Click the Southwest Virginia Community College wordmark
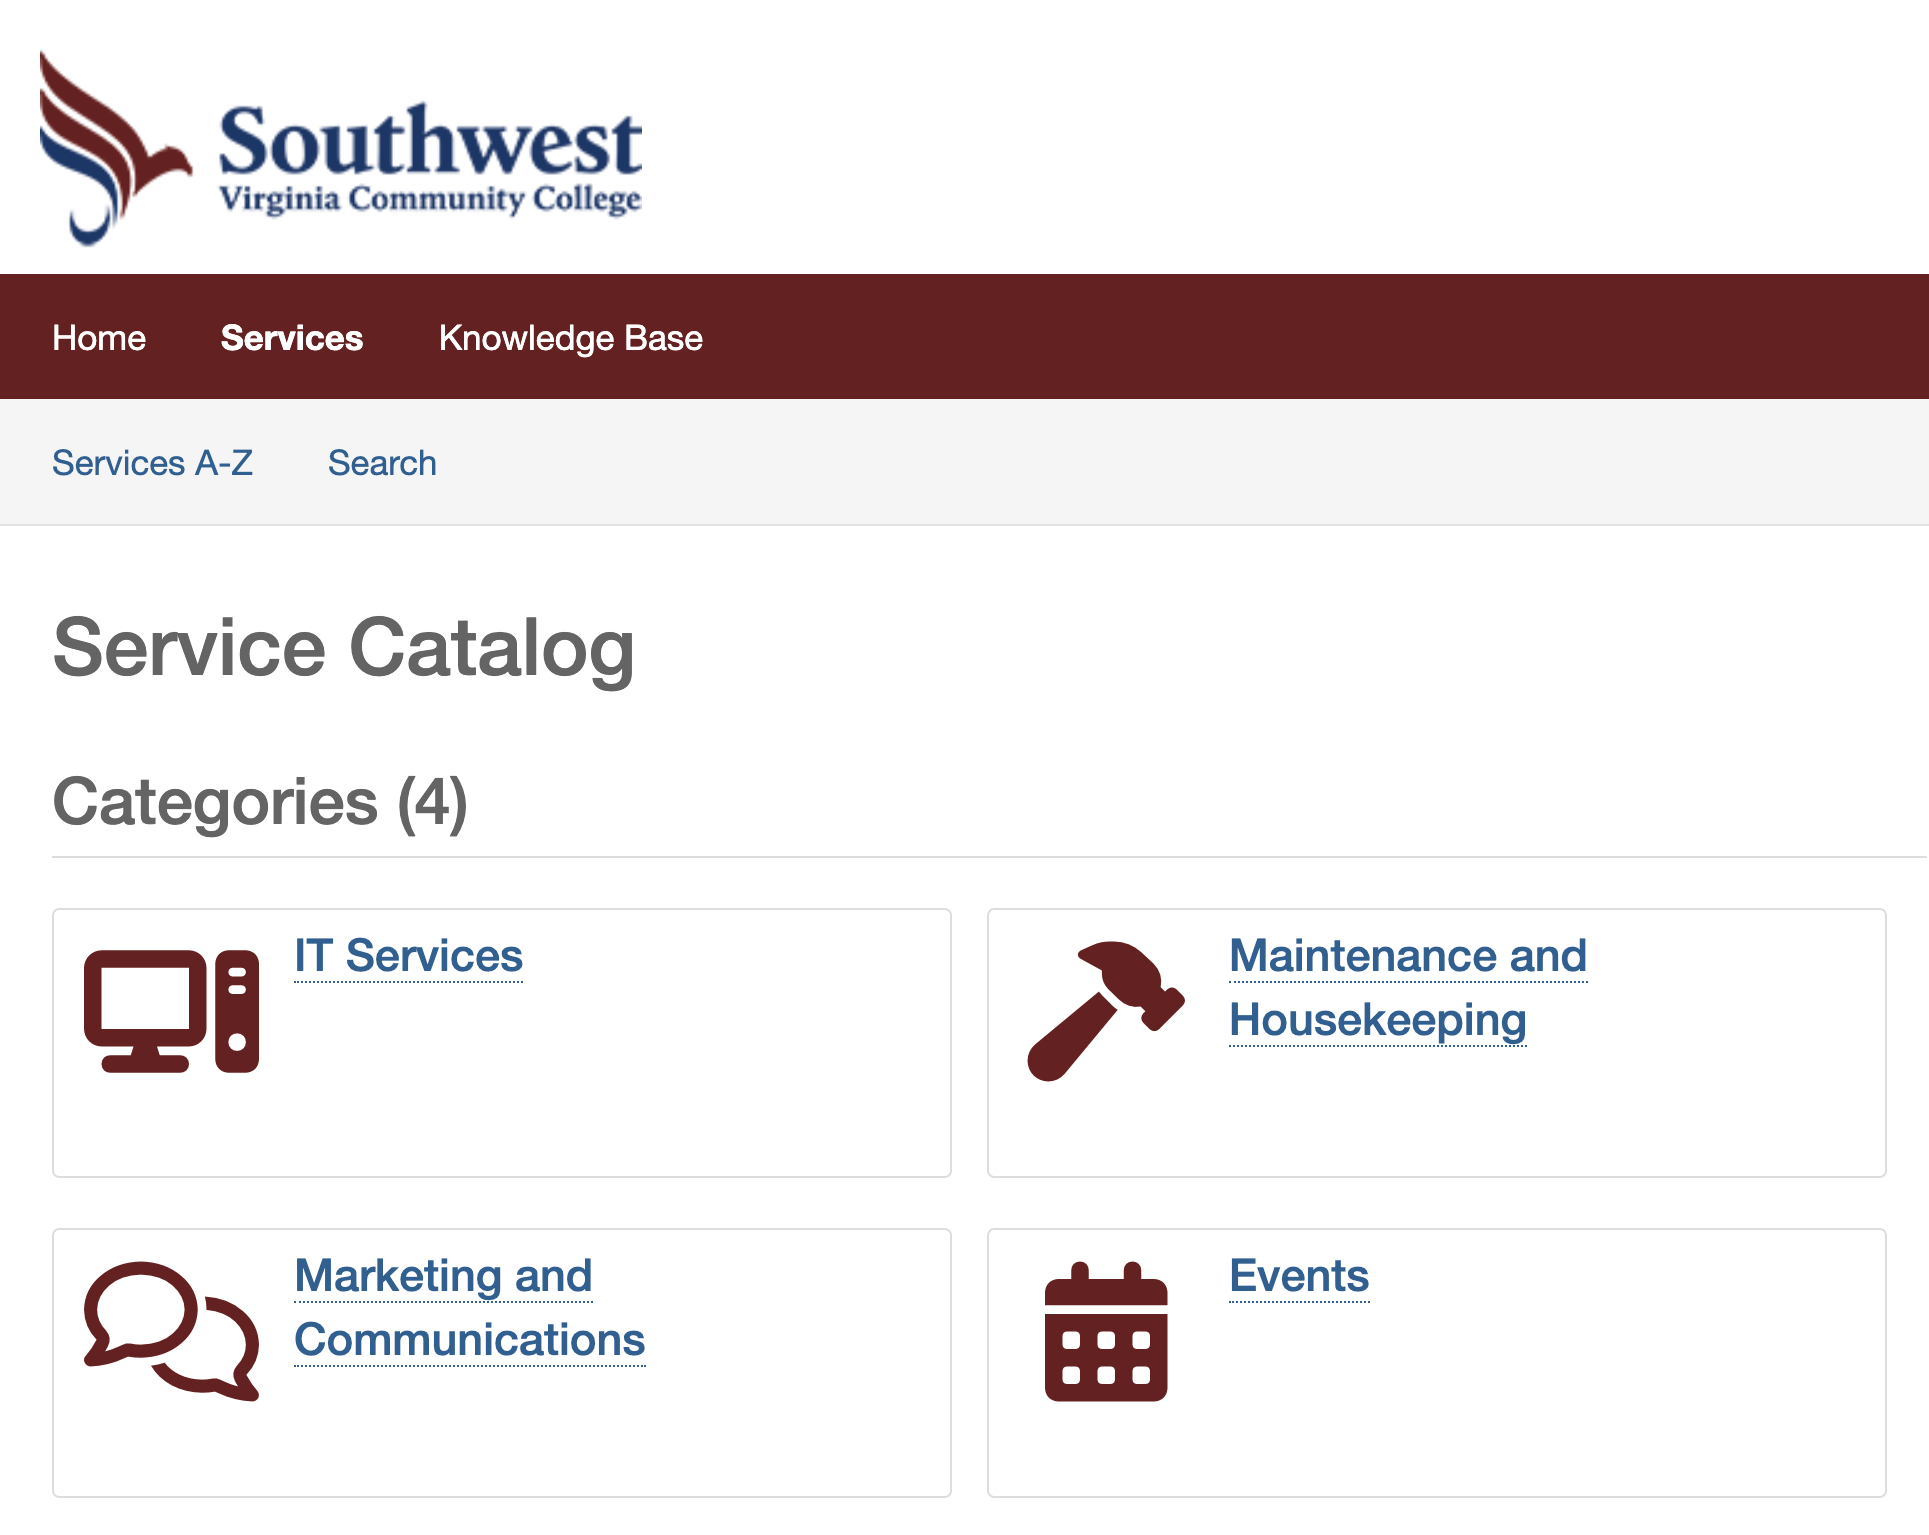This screenshot has width=1929, height=1535. [430, 158]
